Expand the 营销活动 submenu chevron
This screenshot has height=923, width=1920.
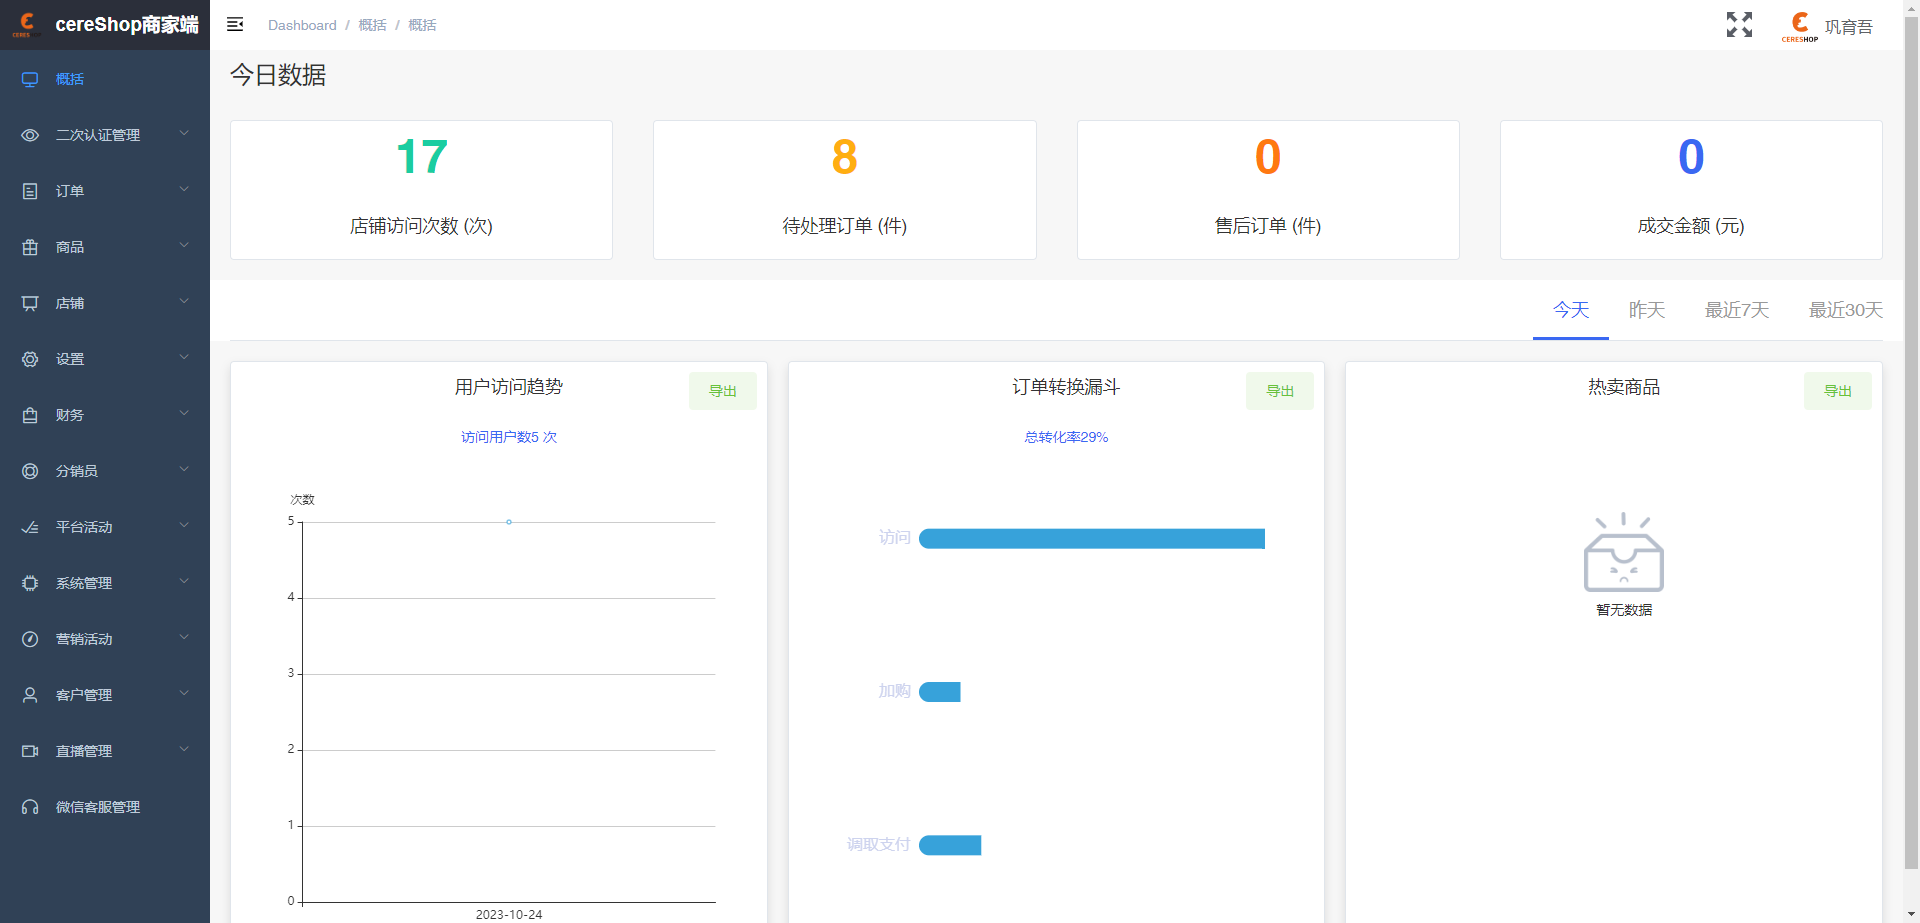coord(184,637)
